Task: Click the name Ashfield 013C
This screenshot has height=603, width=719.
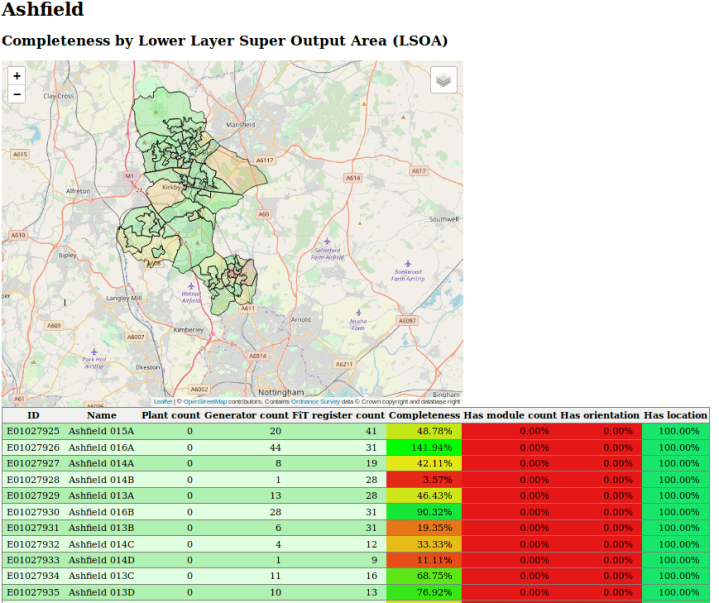Action: tap(101, 576)
